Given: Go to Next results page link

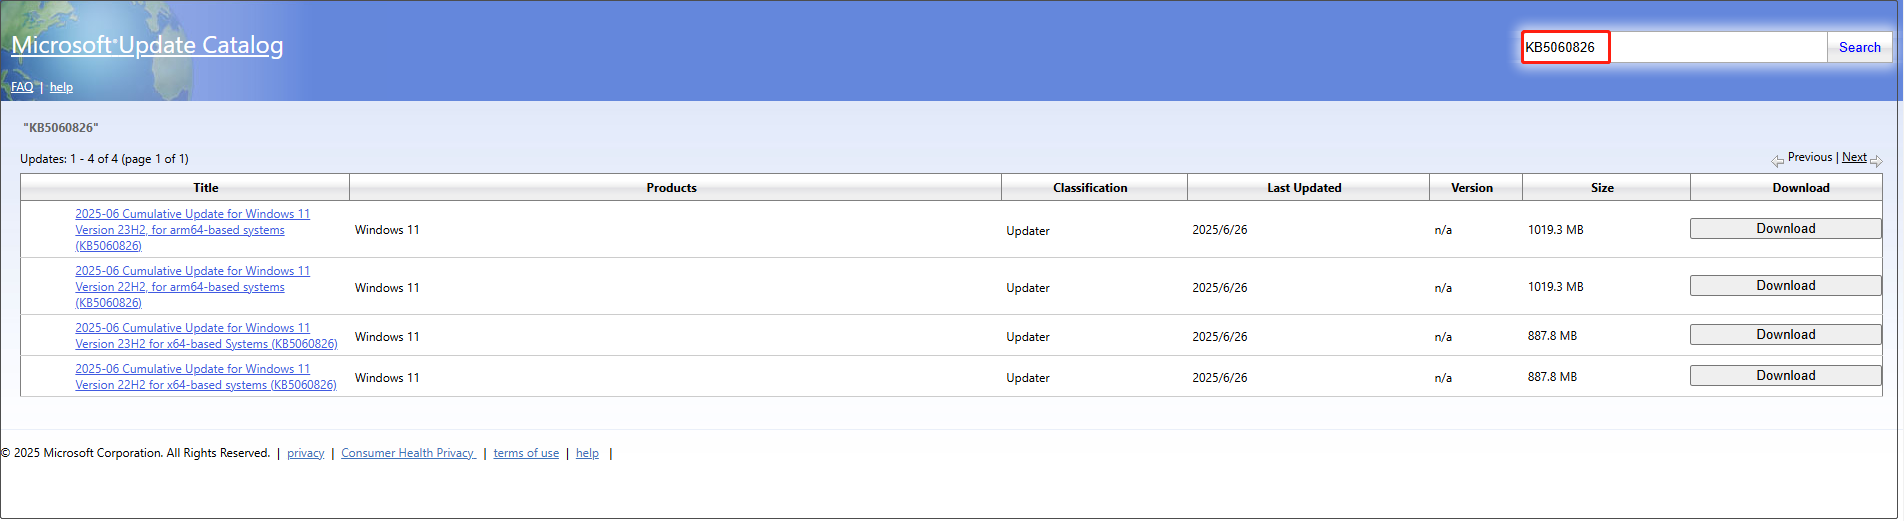Looking at the screenshot, I should (1854, 157).
